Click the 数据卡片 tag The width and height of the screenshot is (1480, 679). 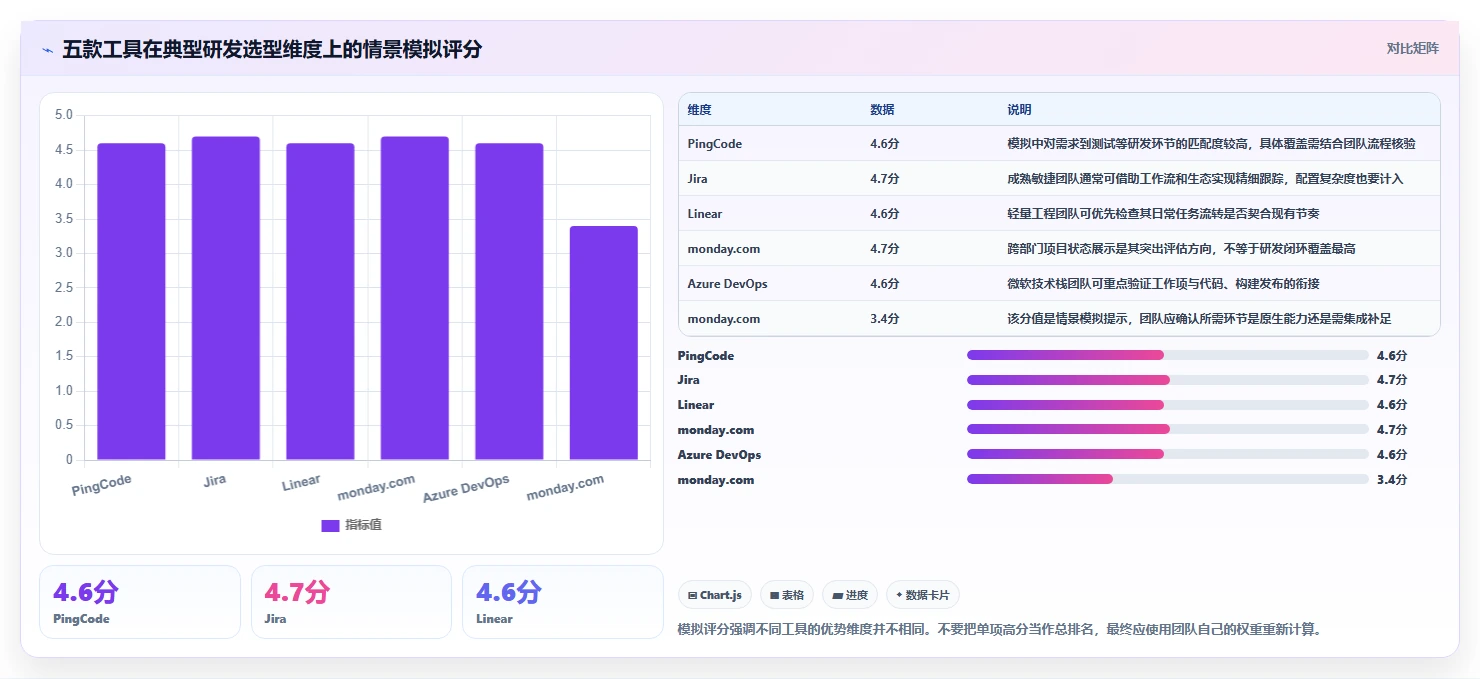(923, 595)
